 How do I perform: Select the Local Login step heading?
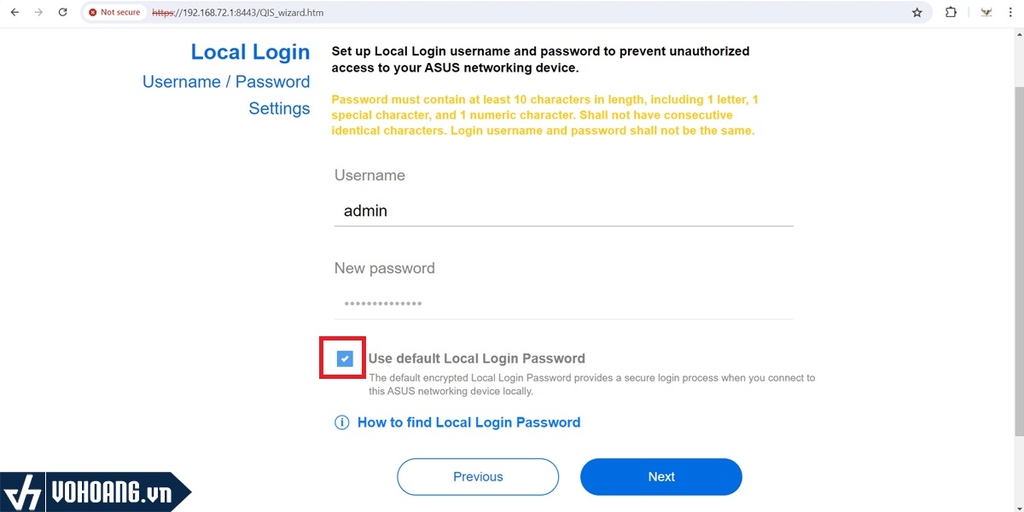[x=250, y=52]
